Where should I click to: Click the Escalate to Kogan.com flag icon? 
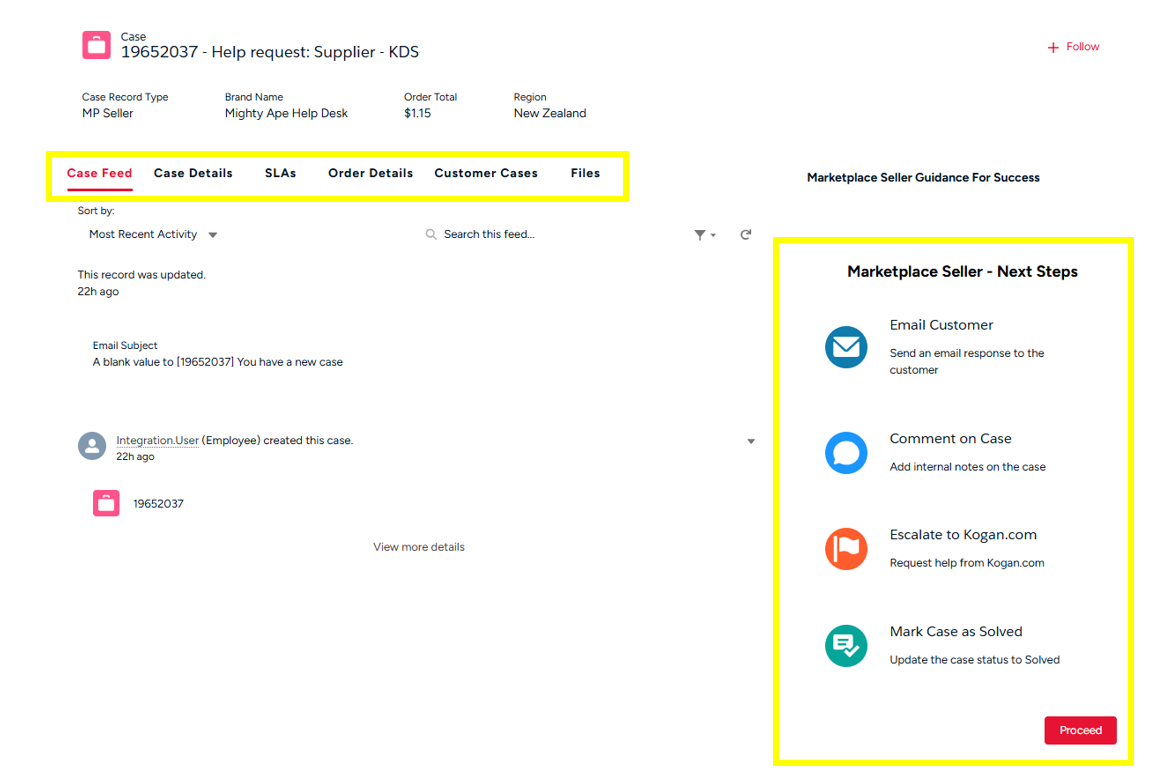tap(846, 549)
